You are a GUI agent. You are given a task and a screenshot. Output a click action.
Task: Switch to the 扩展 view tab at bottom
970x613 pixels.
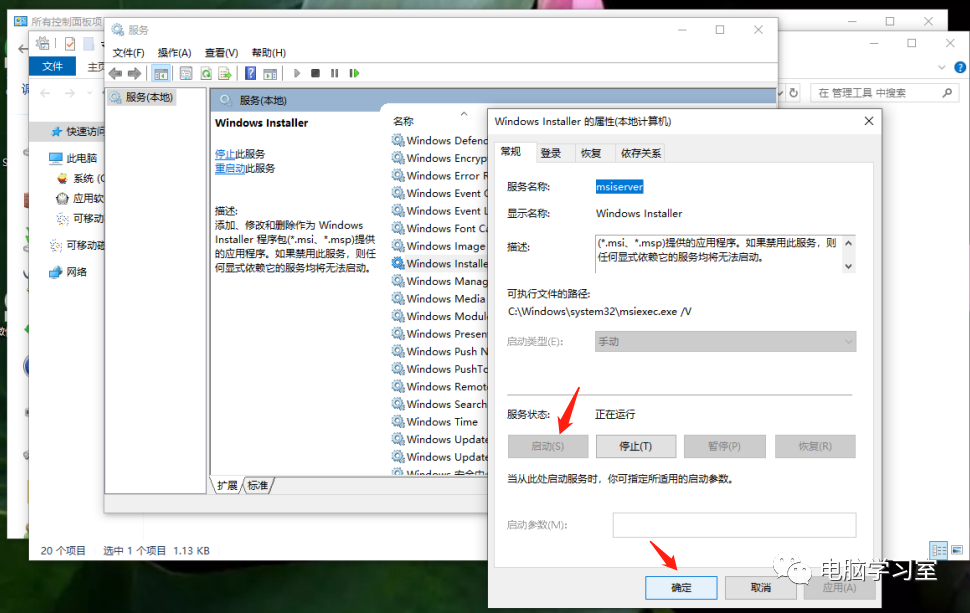pos(227,486)
